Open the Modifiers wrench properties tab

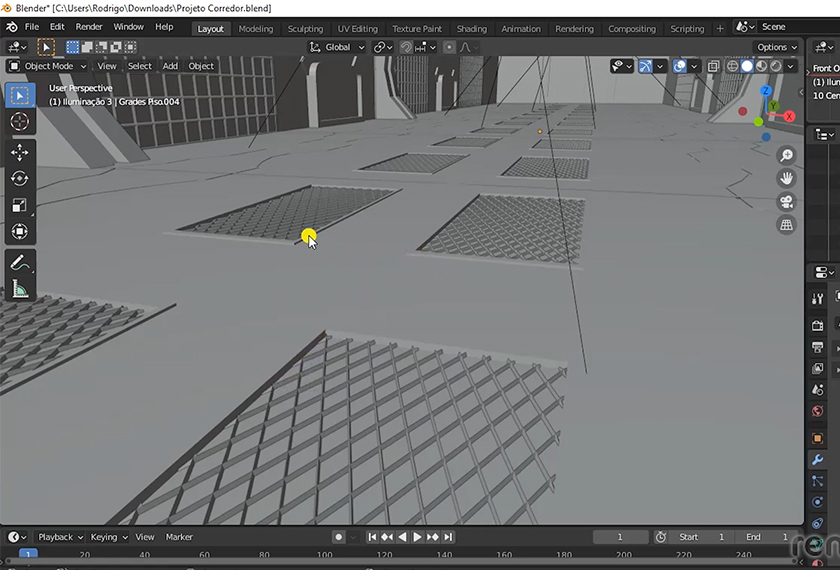click(x=817, y=460)
